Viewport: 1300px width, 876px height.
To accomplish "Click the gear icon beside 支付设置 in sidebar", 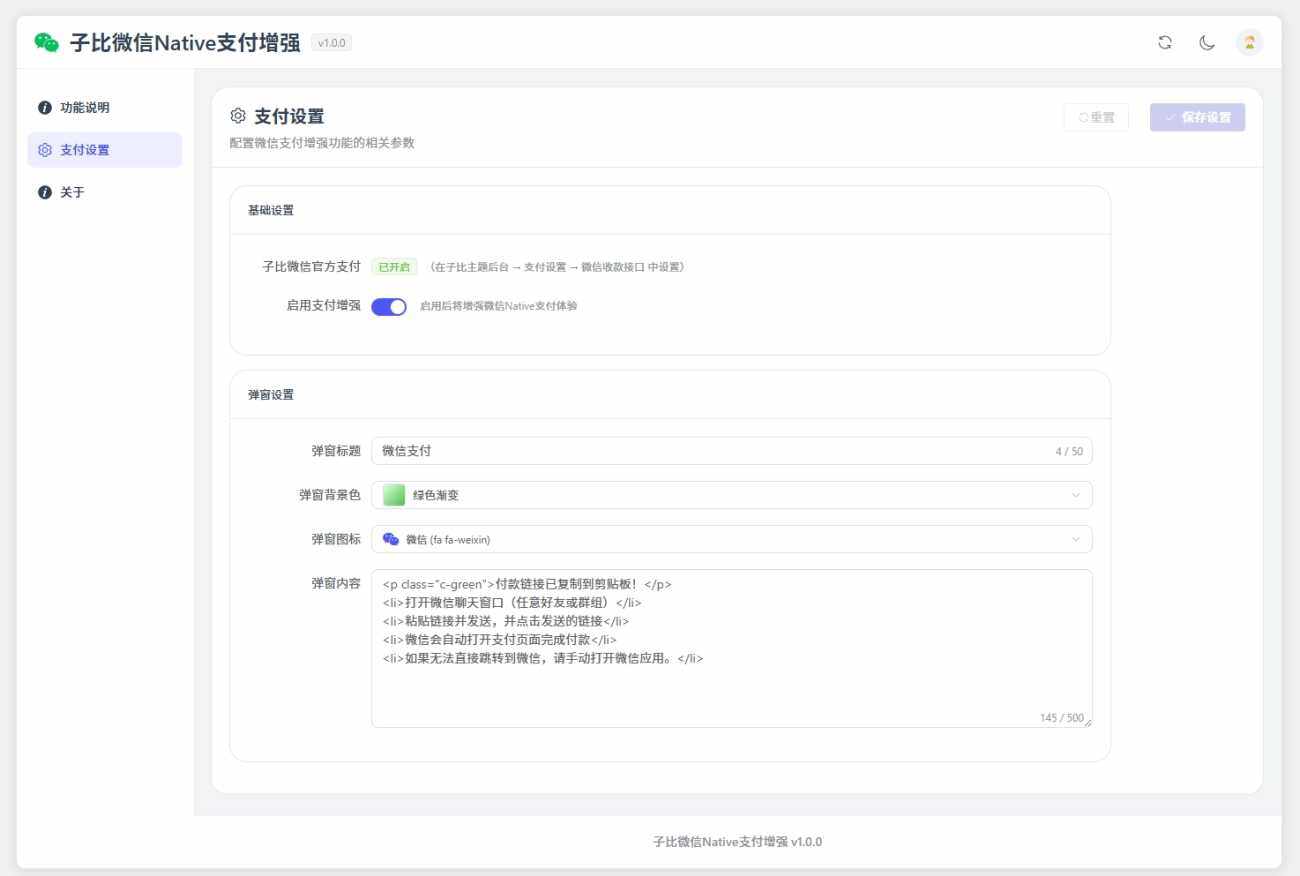I will tap(45, 150).
